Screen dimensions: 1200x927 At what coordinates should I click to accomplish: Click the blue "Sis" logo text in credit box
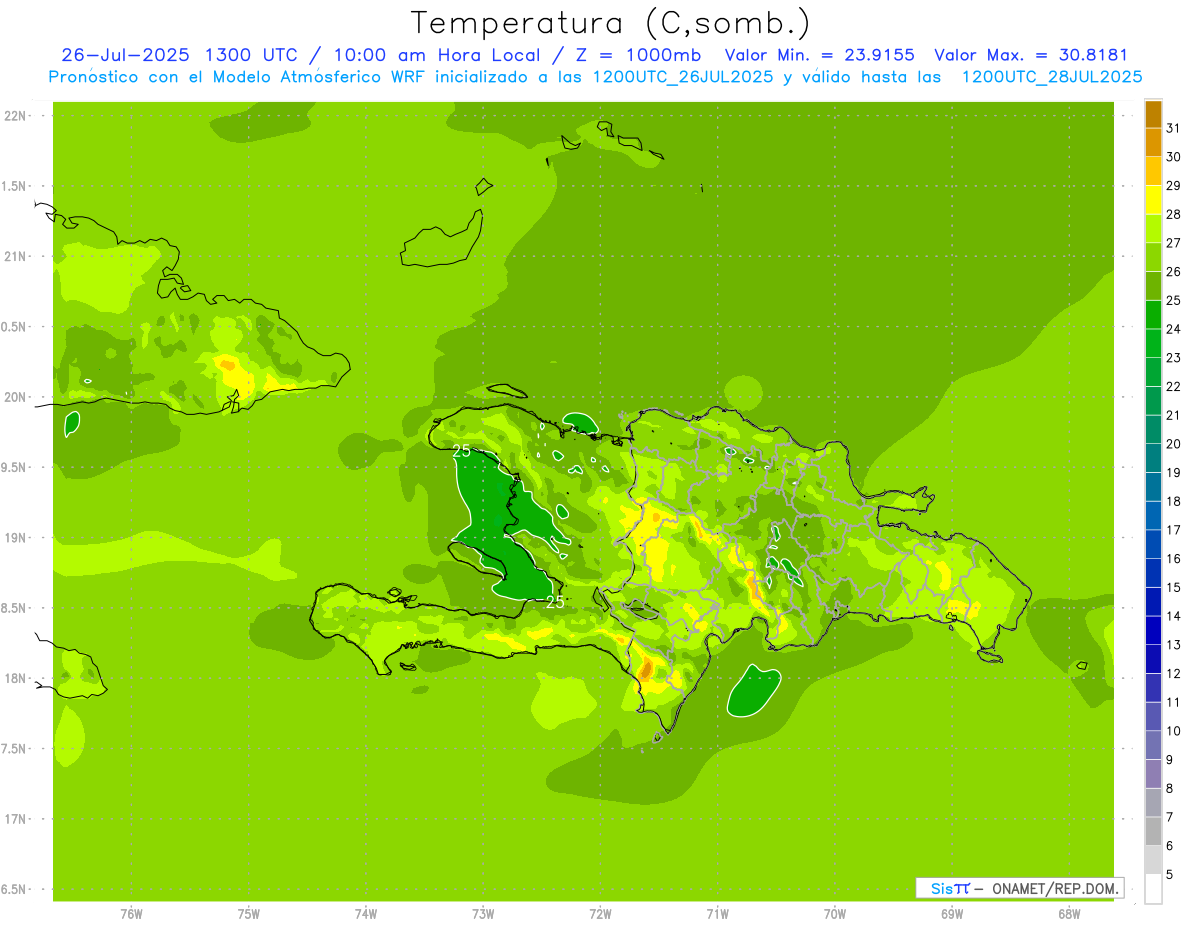(x=941, y=888)
